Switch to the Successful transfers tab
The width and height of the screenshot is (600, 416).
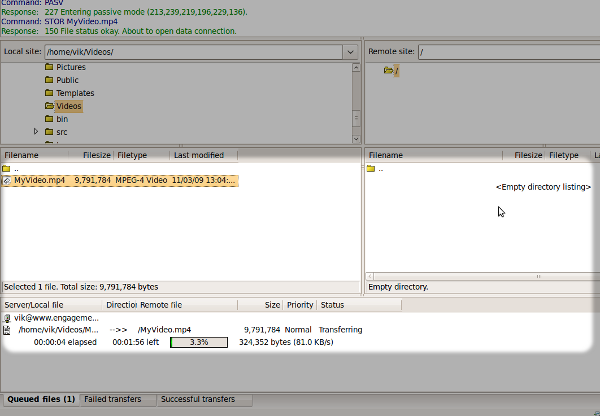(204, 399)
